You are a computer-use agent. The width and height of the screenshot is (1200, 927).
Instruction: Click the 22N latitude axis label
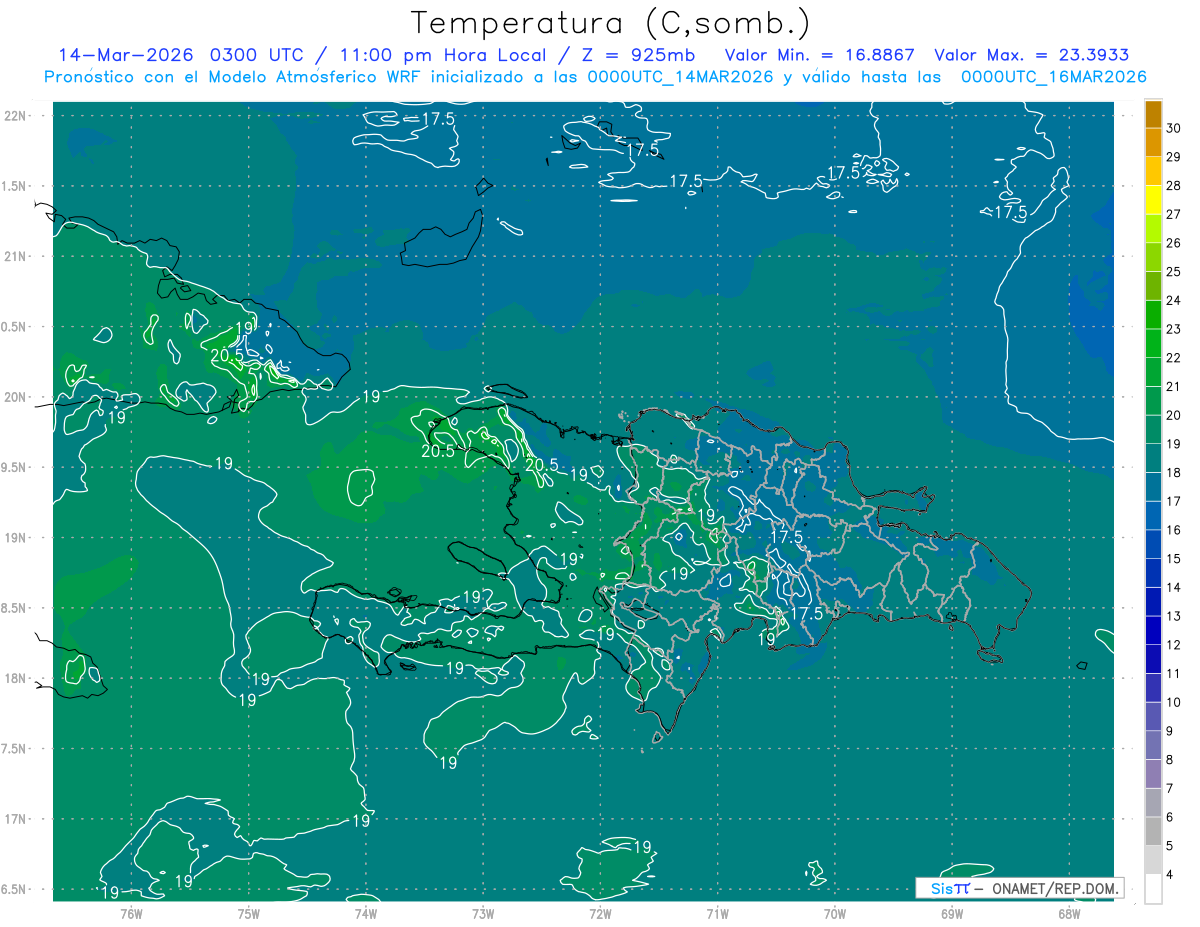(14, 116)
